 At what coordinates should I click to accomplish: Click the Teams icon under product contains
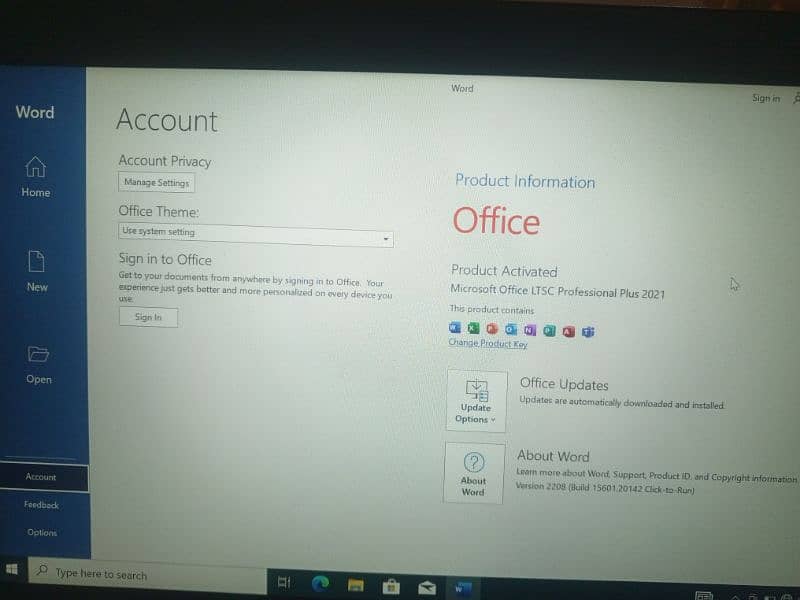point(588,331)
